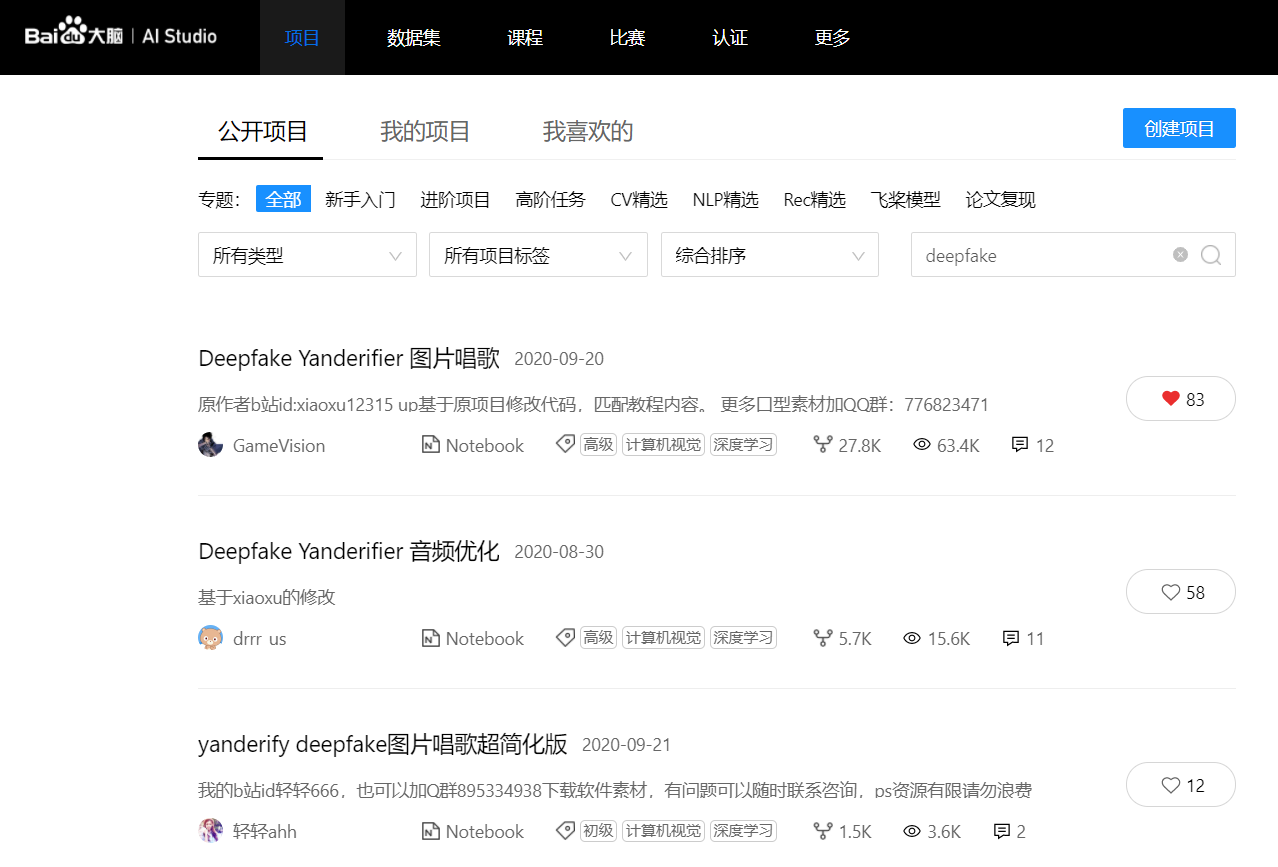Open the 数据集 navigation menu
Viewport: 1278px width, 867px height.
tap(414, 37)
